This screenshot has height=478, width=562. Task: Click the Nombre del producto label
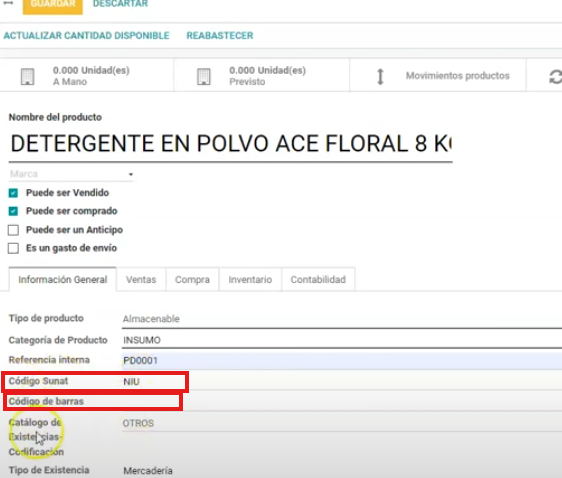coord(55,117)
